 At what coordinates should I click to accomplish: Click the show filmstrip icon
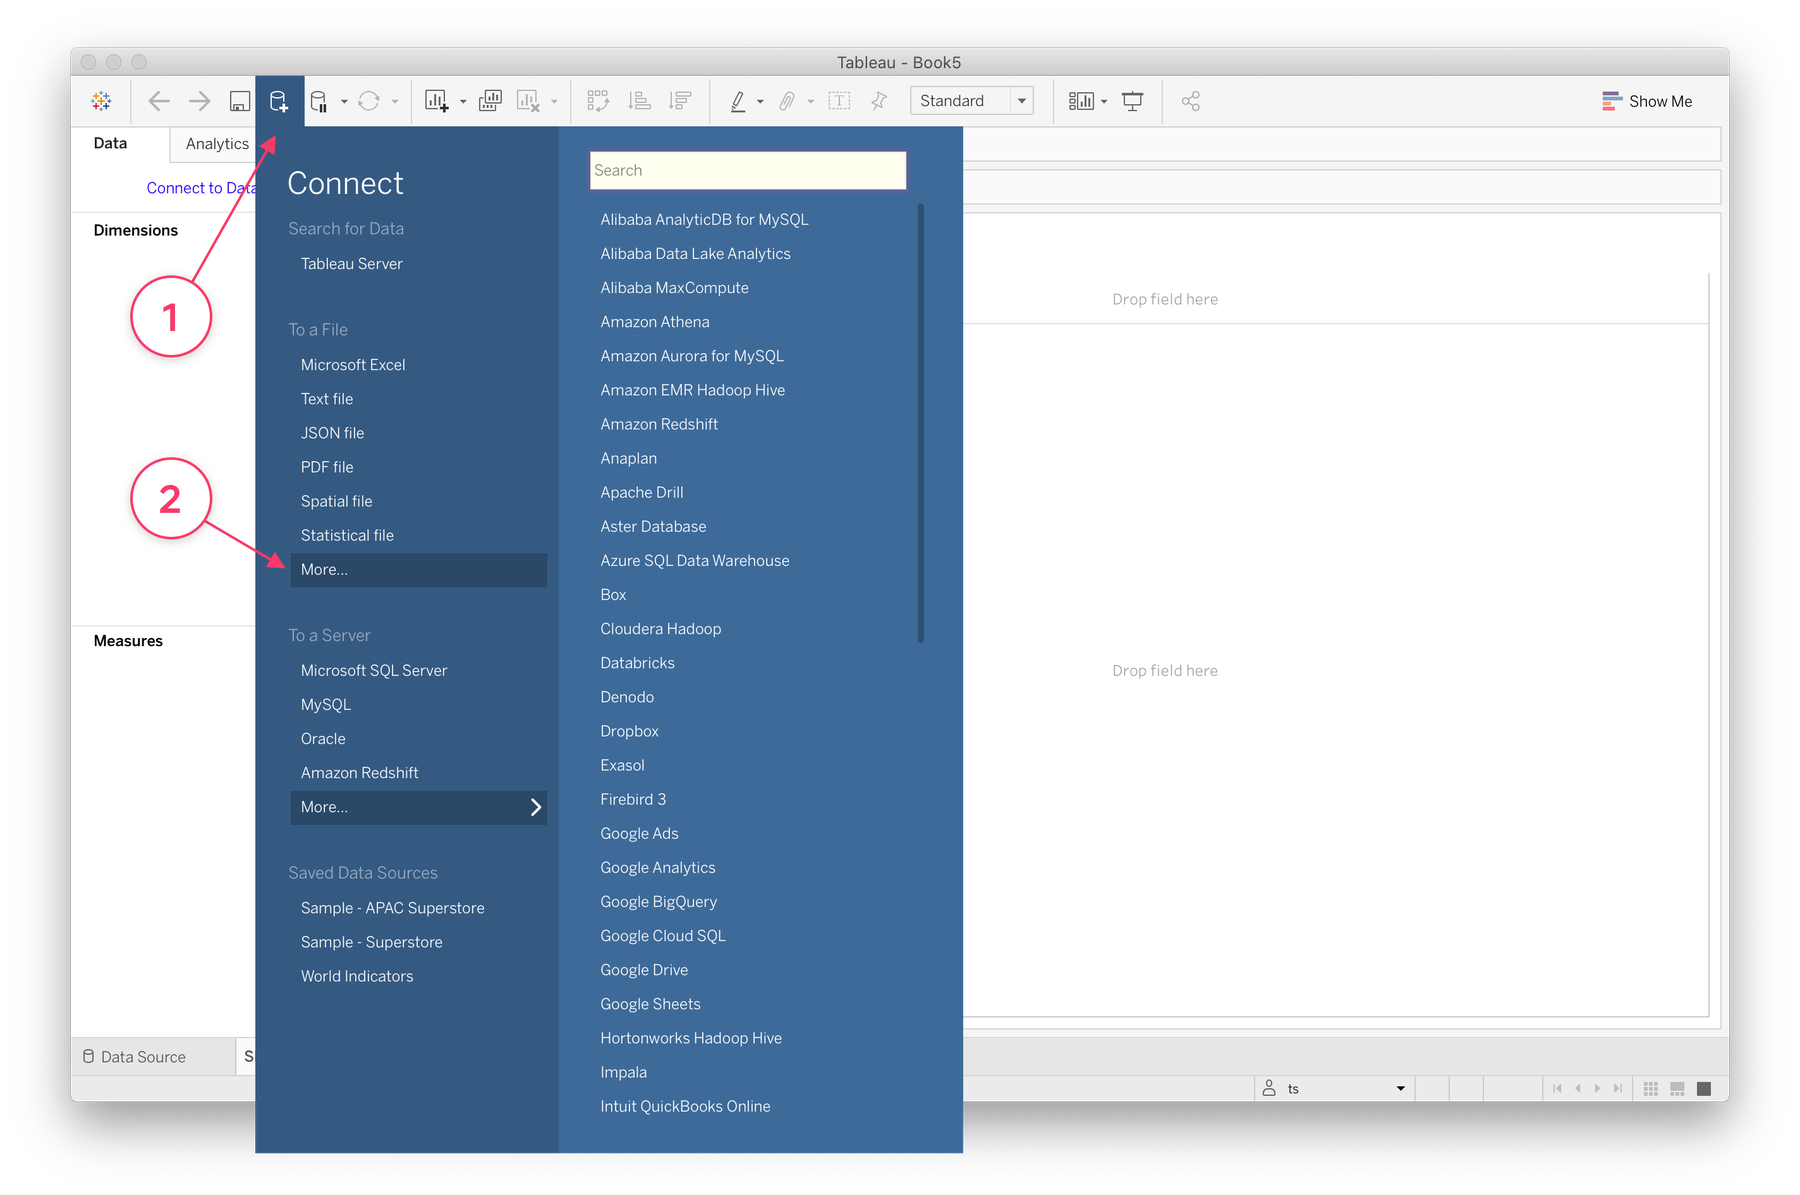[x=1678, y=1089]
